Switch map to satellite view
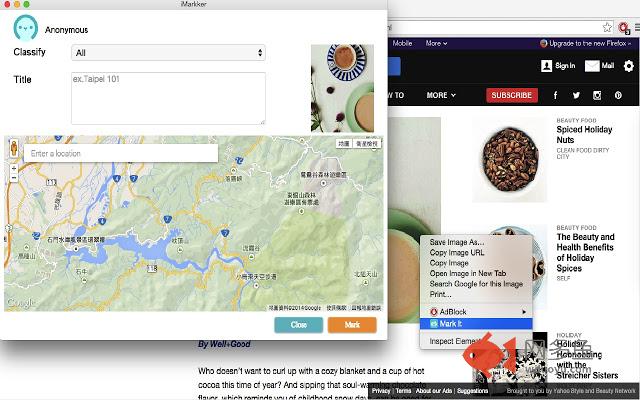 [x=367, y=144]
